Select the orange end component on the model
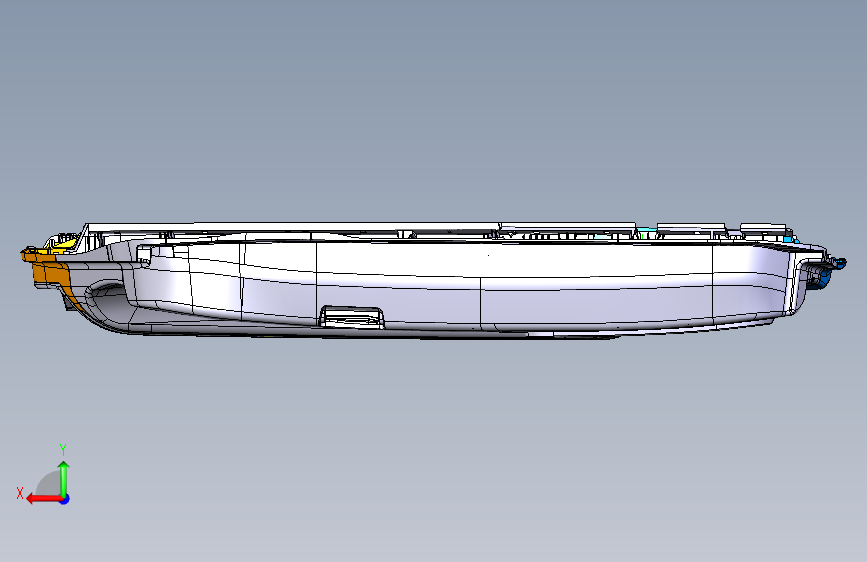Image resolution: width=867 pixels, height=562 pixels. [x=53, y=275]
